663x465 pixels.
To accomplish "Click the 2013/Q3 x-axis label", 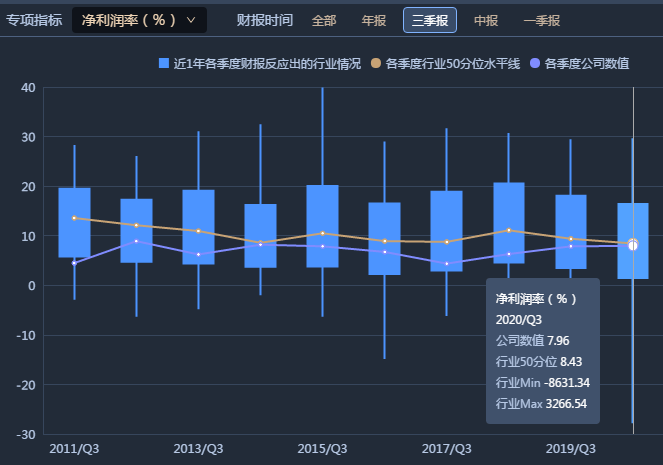I will point(198,449).
